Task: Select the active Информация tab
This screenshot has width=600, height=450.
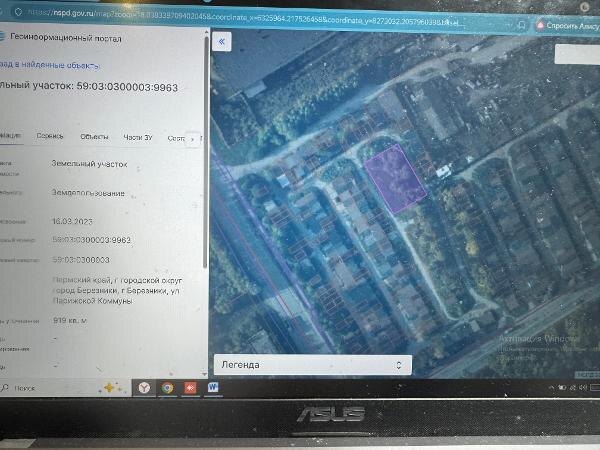Action: (10, 135)
